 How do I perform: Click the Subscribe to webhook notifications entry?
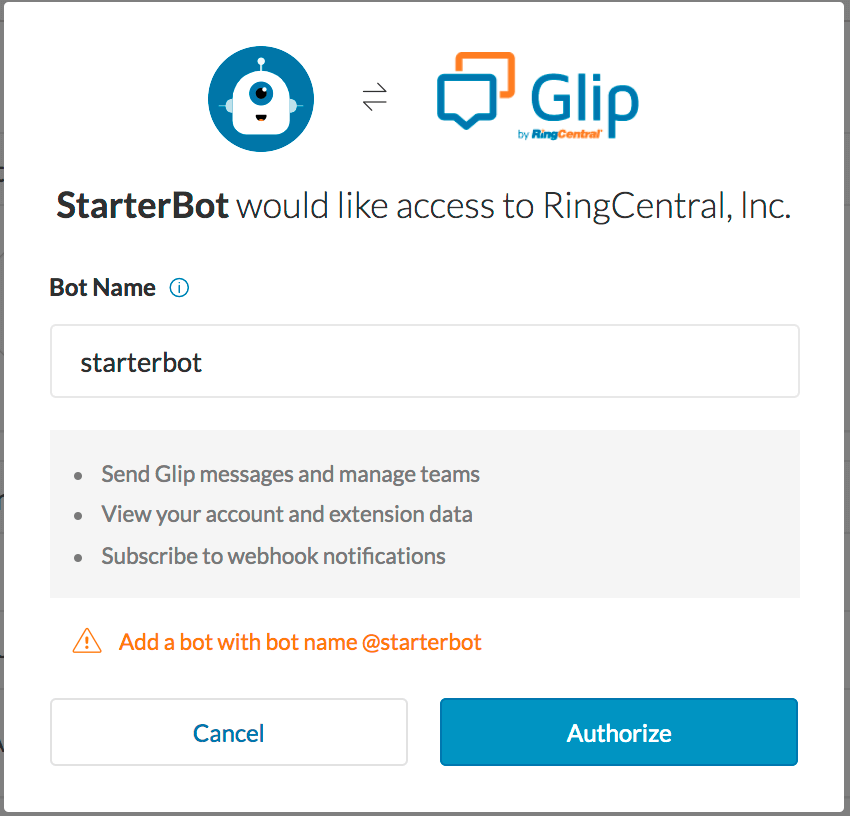click(x=273, y=556)
